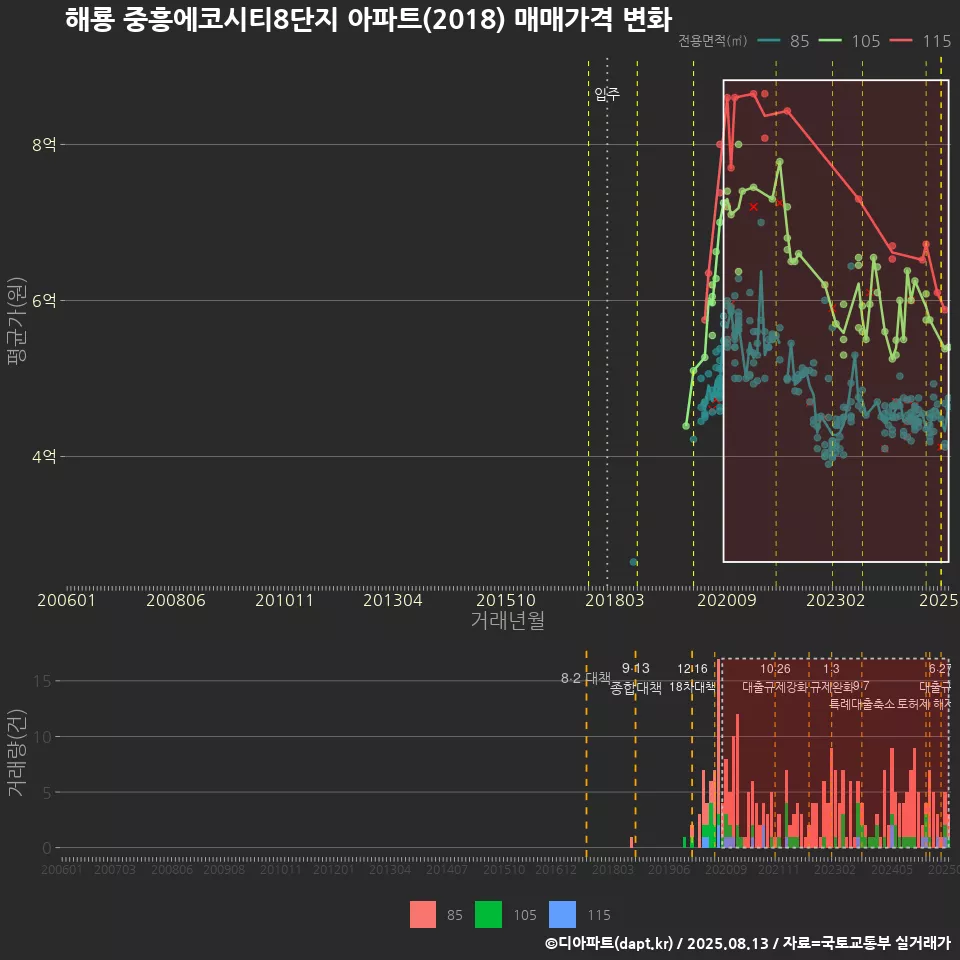The height and width of the screenshot is (960, 960).
Task: Click 201803 on the price chart axis
Action: (615, 600)
